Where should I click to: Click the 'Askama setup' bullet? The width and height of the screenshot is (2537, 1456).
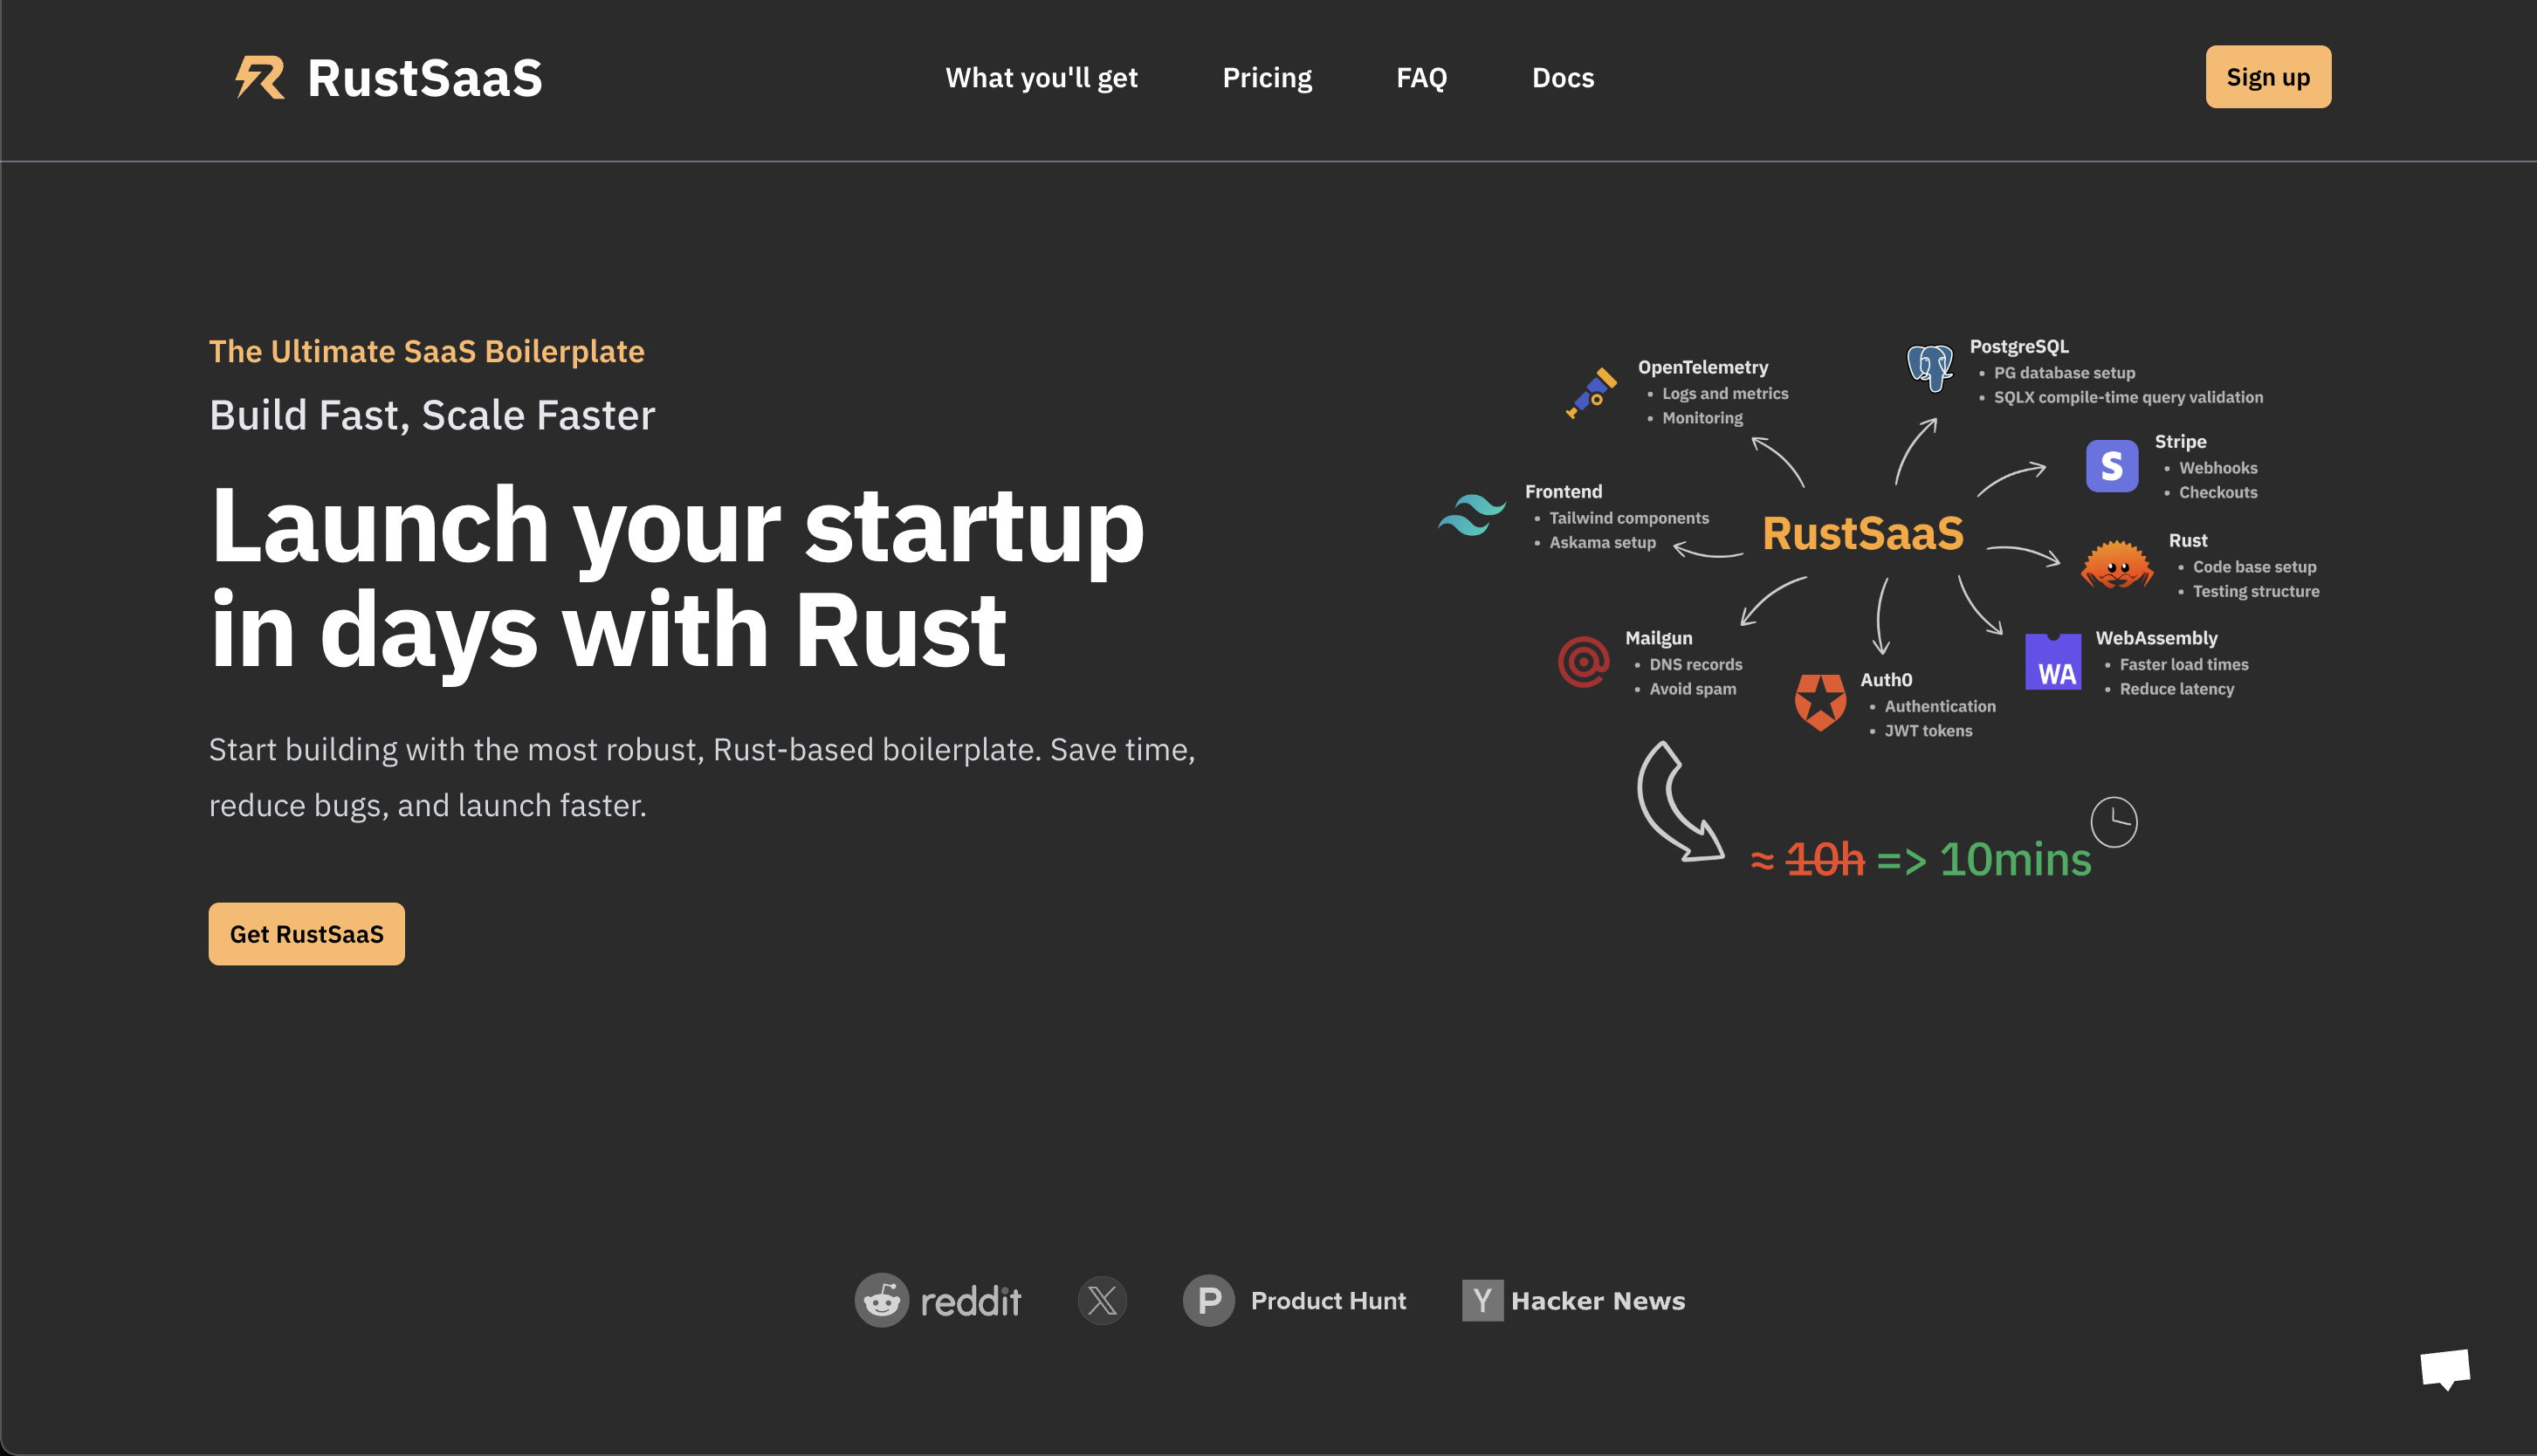pos(1602,543)
